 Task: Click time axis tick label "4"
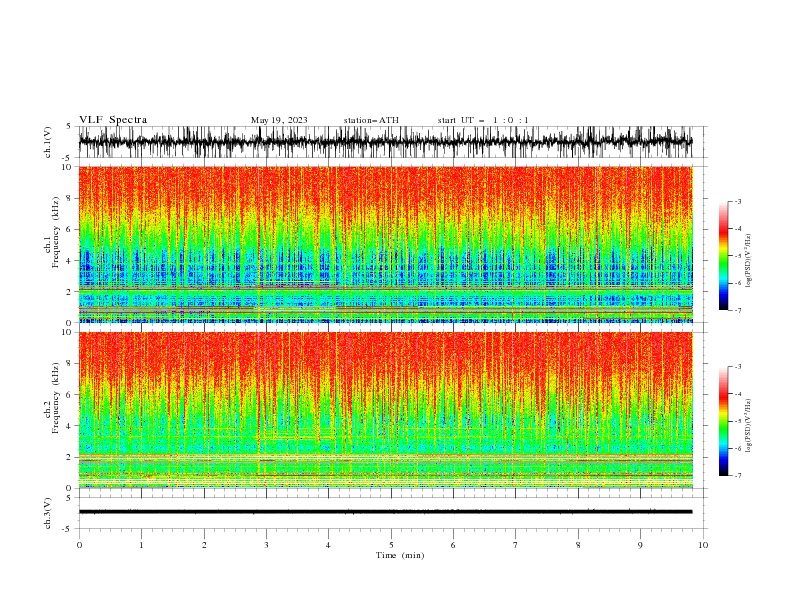click(x=328, y=545)
